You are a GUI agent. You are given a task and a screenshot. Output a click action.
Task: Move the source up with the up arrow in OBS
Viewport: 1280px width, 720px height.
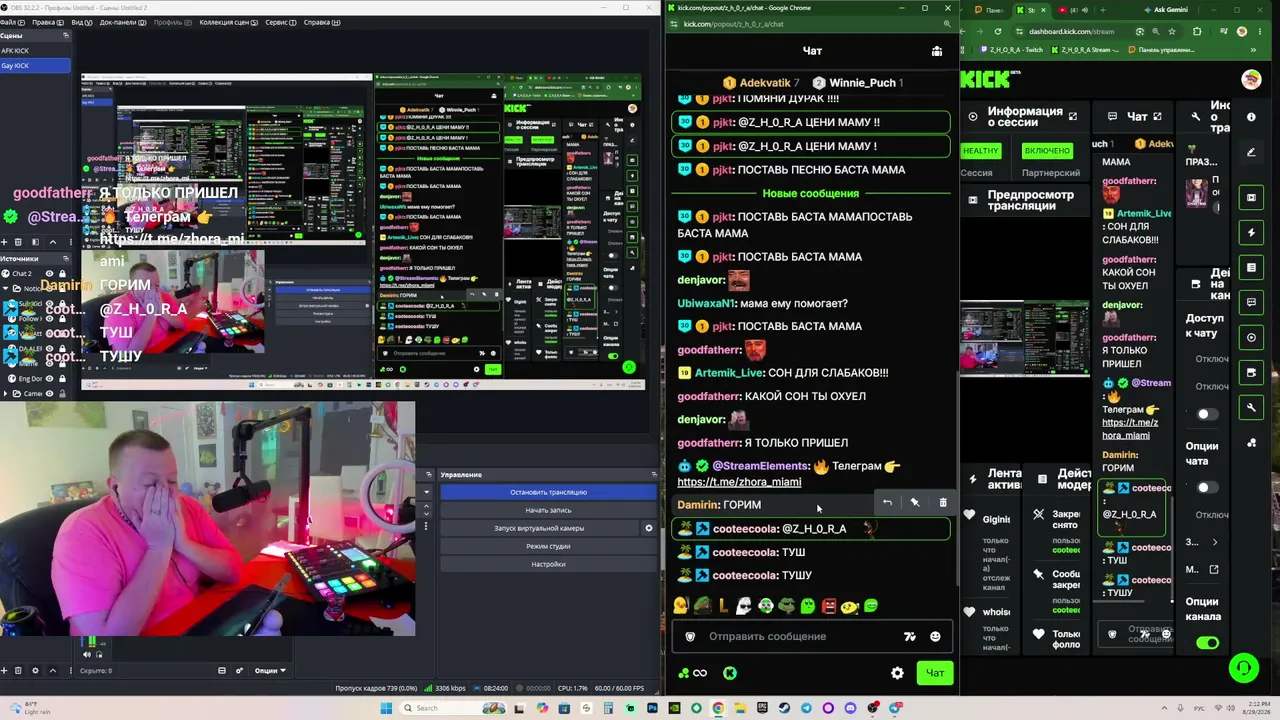pos(53,670)
